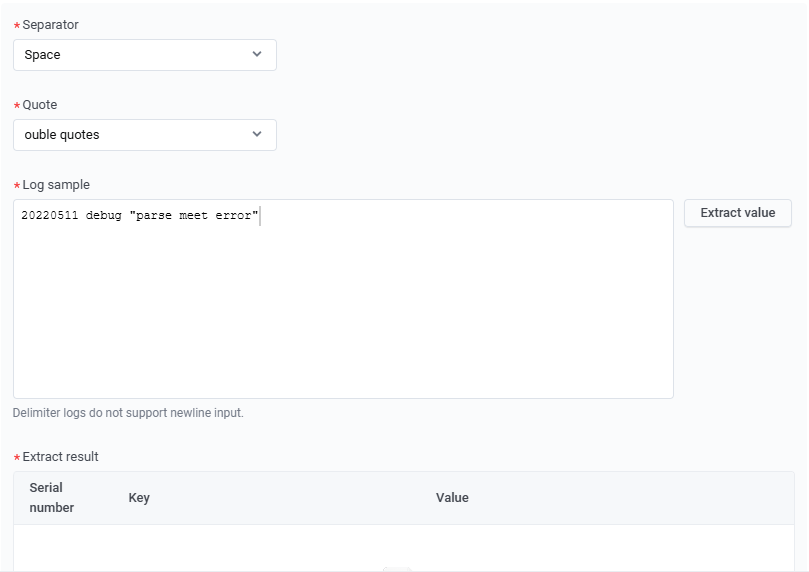Viewport: 809px width, 572px height.
Task: Click the Log sample field label
Action: point(56,185)
